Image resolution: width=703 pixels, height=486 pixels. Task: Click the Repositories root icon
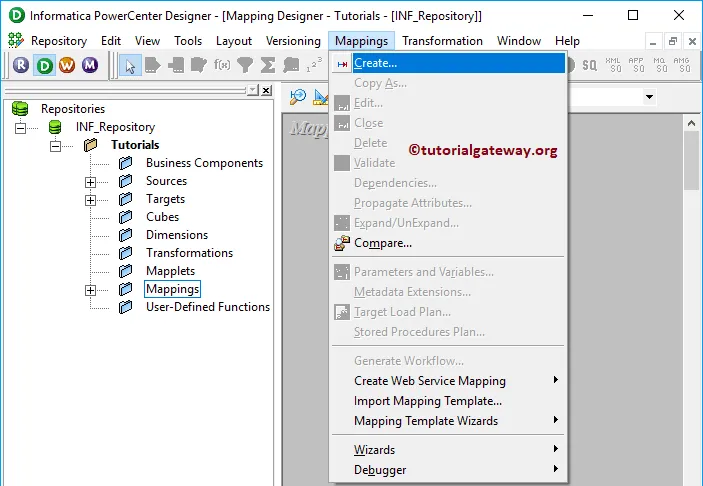20,108
